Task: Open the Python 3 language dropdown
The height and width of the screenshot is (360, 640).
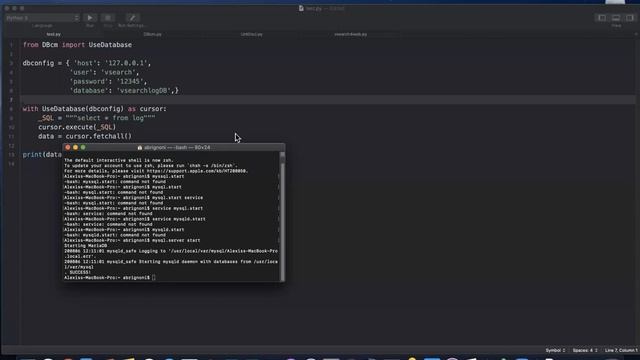Action: 42,18
